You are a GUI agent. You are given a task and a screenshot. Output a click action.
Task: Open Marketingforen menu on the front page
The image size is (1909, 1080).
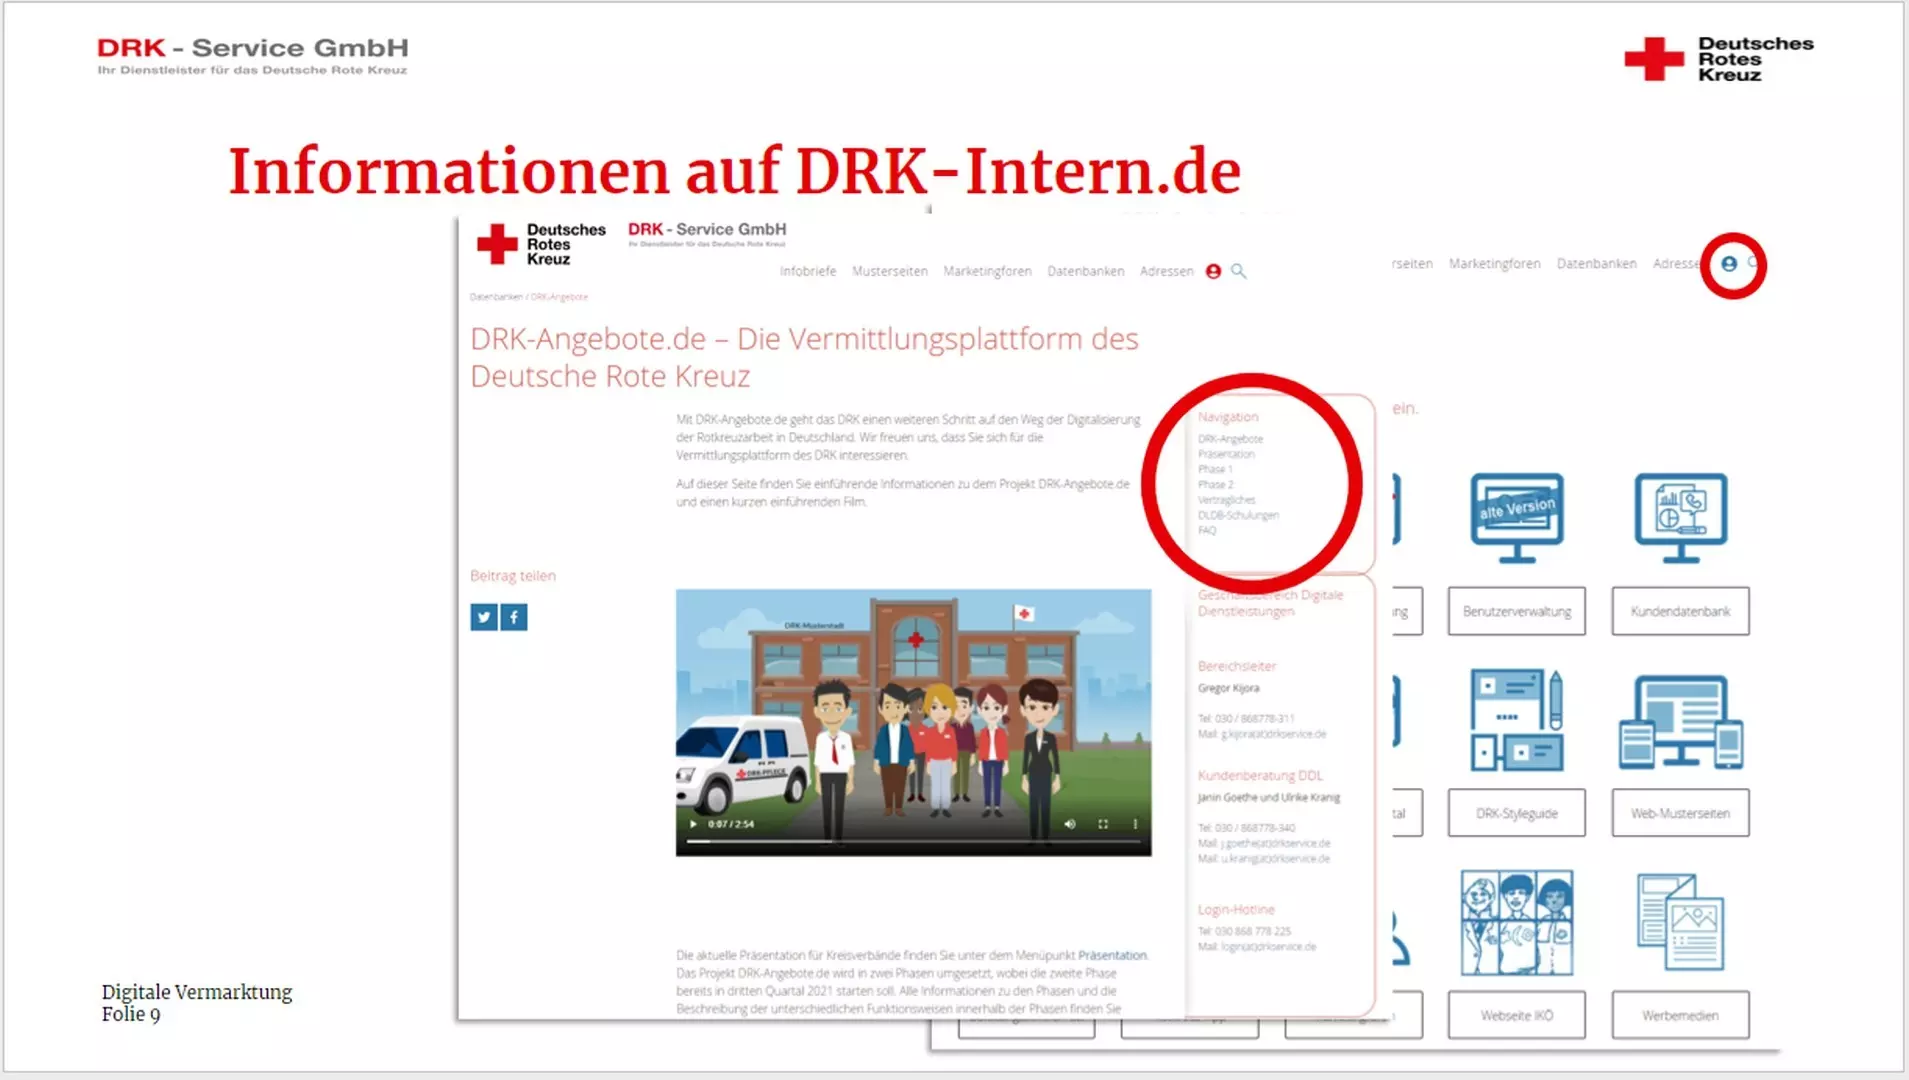(987, 271)
